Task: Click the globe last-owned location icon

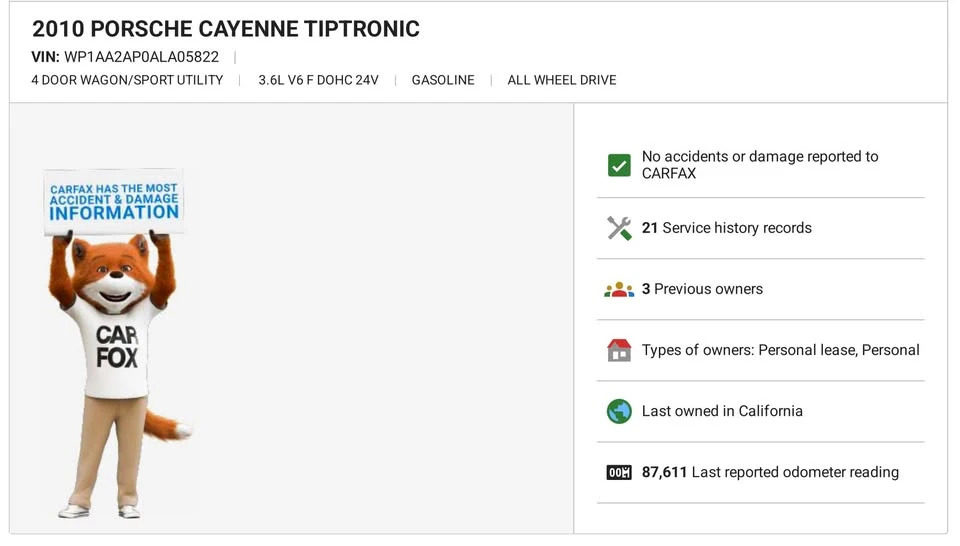Action: click(x=619, y=411)
